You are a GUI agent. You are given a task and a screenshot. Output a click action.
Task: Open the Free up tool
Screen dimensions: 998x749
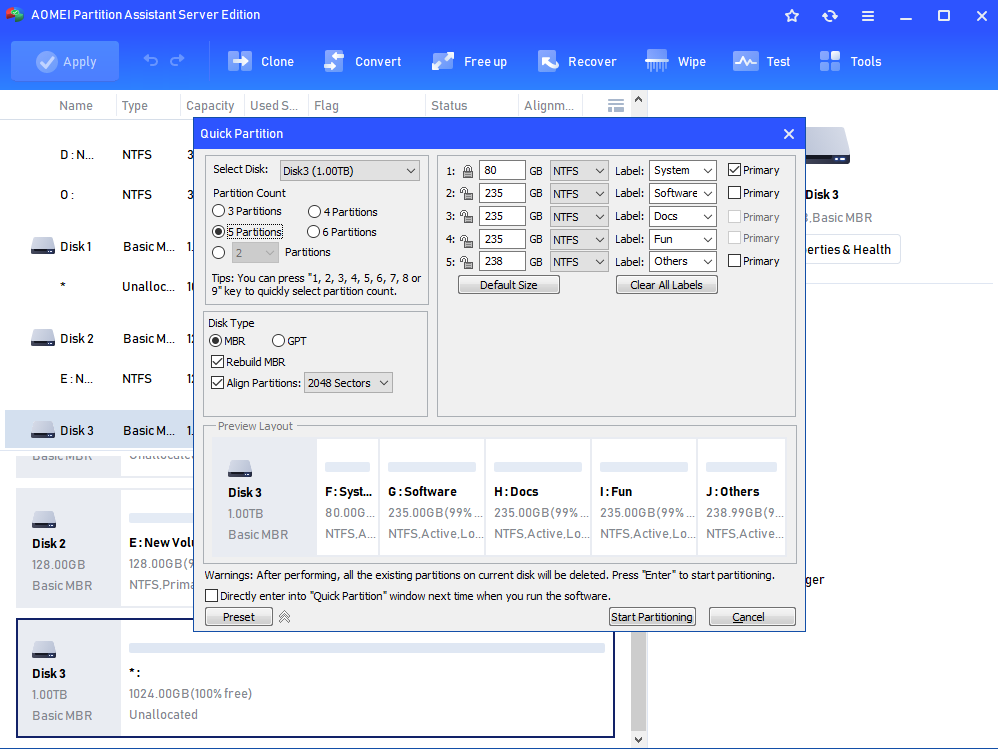tap(469, 61)
